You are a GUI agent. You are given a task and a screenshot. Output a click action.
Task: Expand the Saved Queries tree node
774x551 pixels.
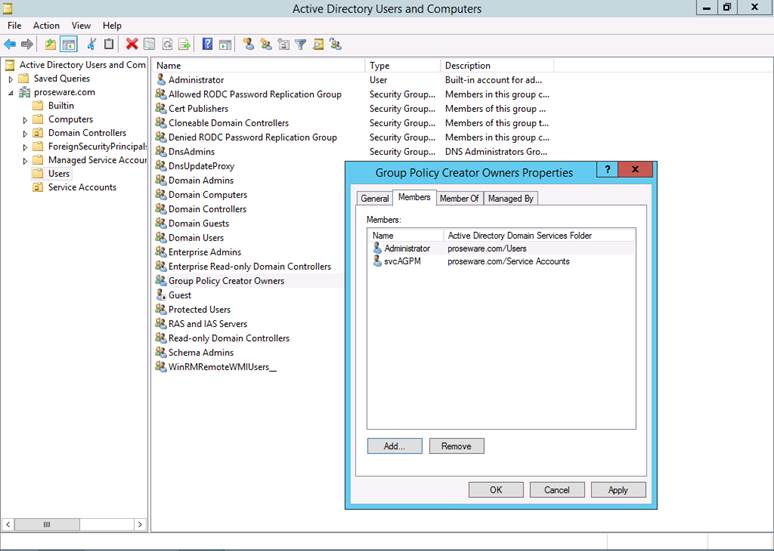(11, 79)
